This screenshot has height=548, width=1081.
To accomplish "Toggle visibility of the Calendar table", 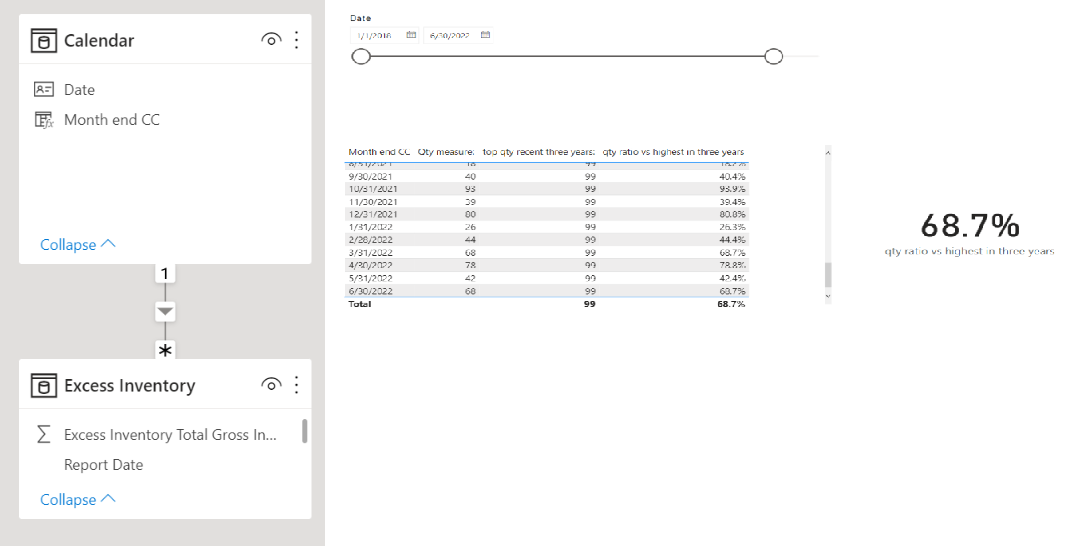I will 271,40.
